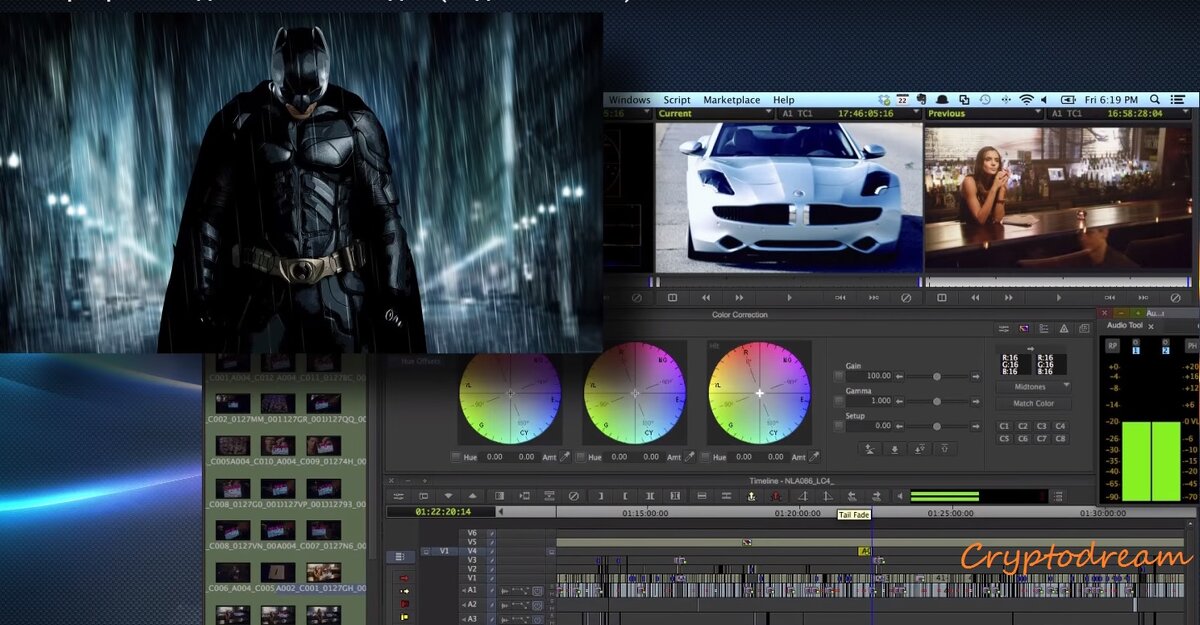Open the Windows menu
Screen dimensions: 1200x625
coord(630,99)
